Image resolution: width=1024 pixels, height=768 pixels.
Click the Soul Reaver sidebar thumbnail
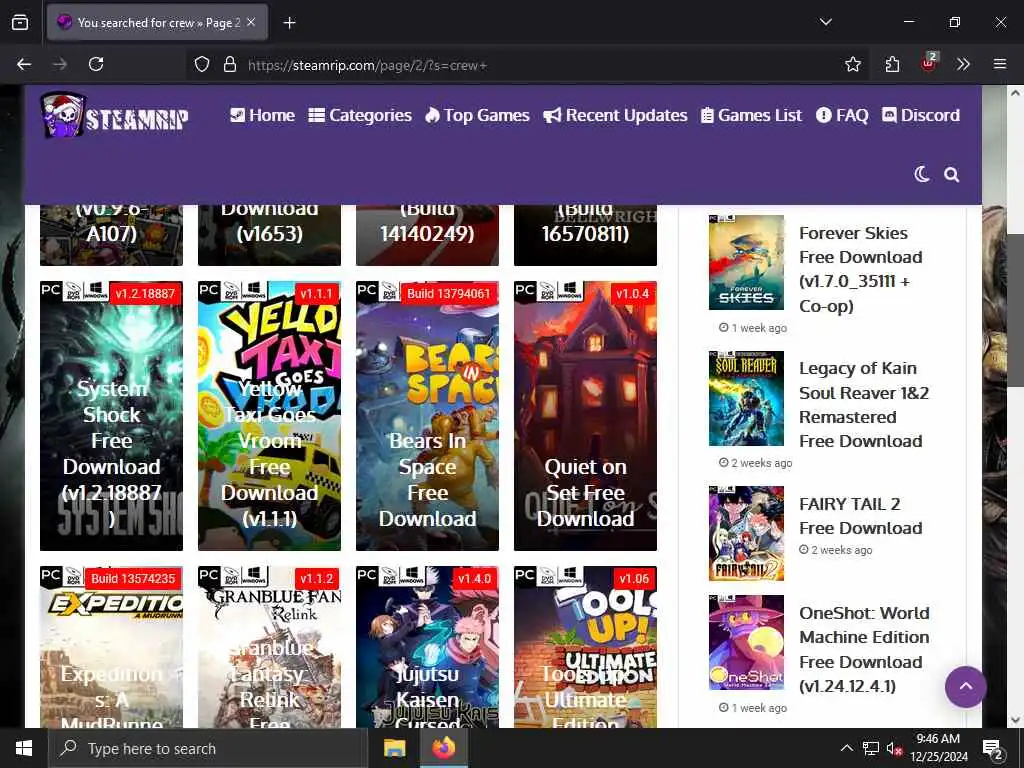(746, 398)
